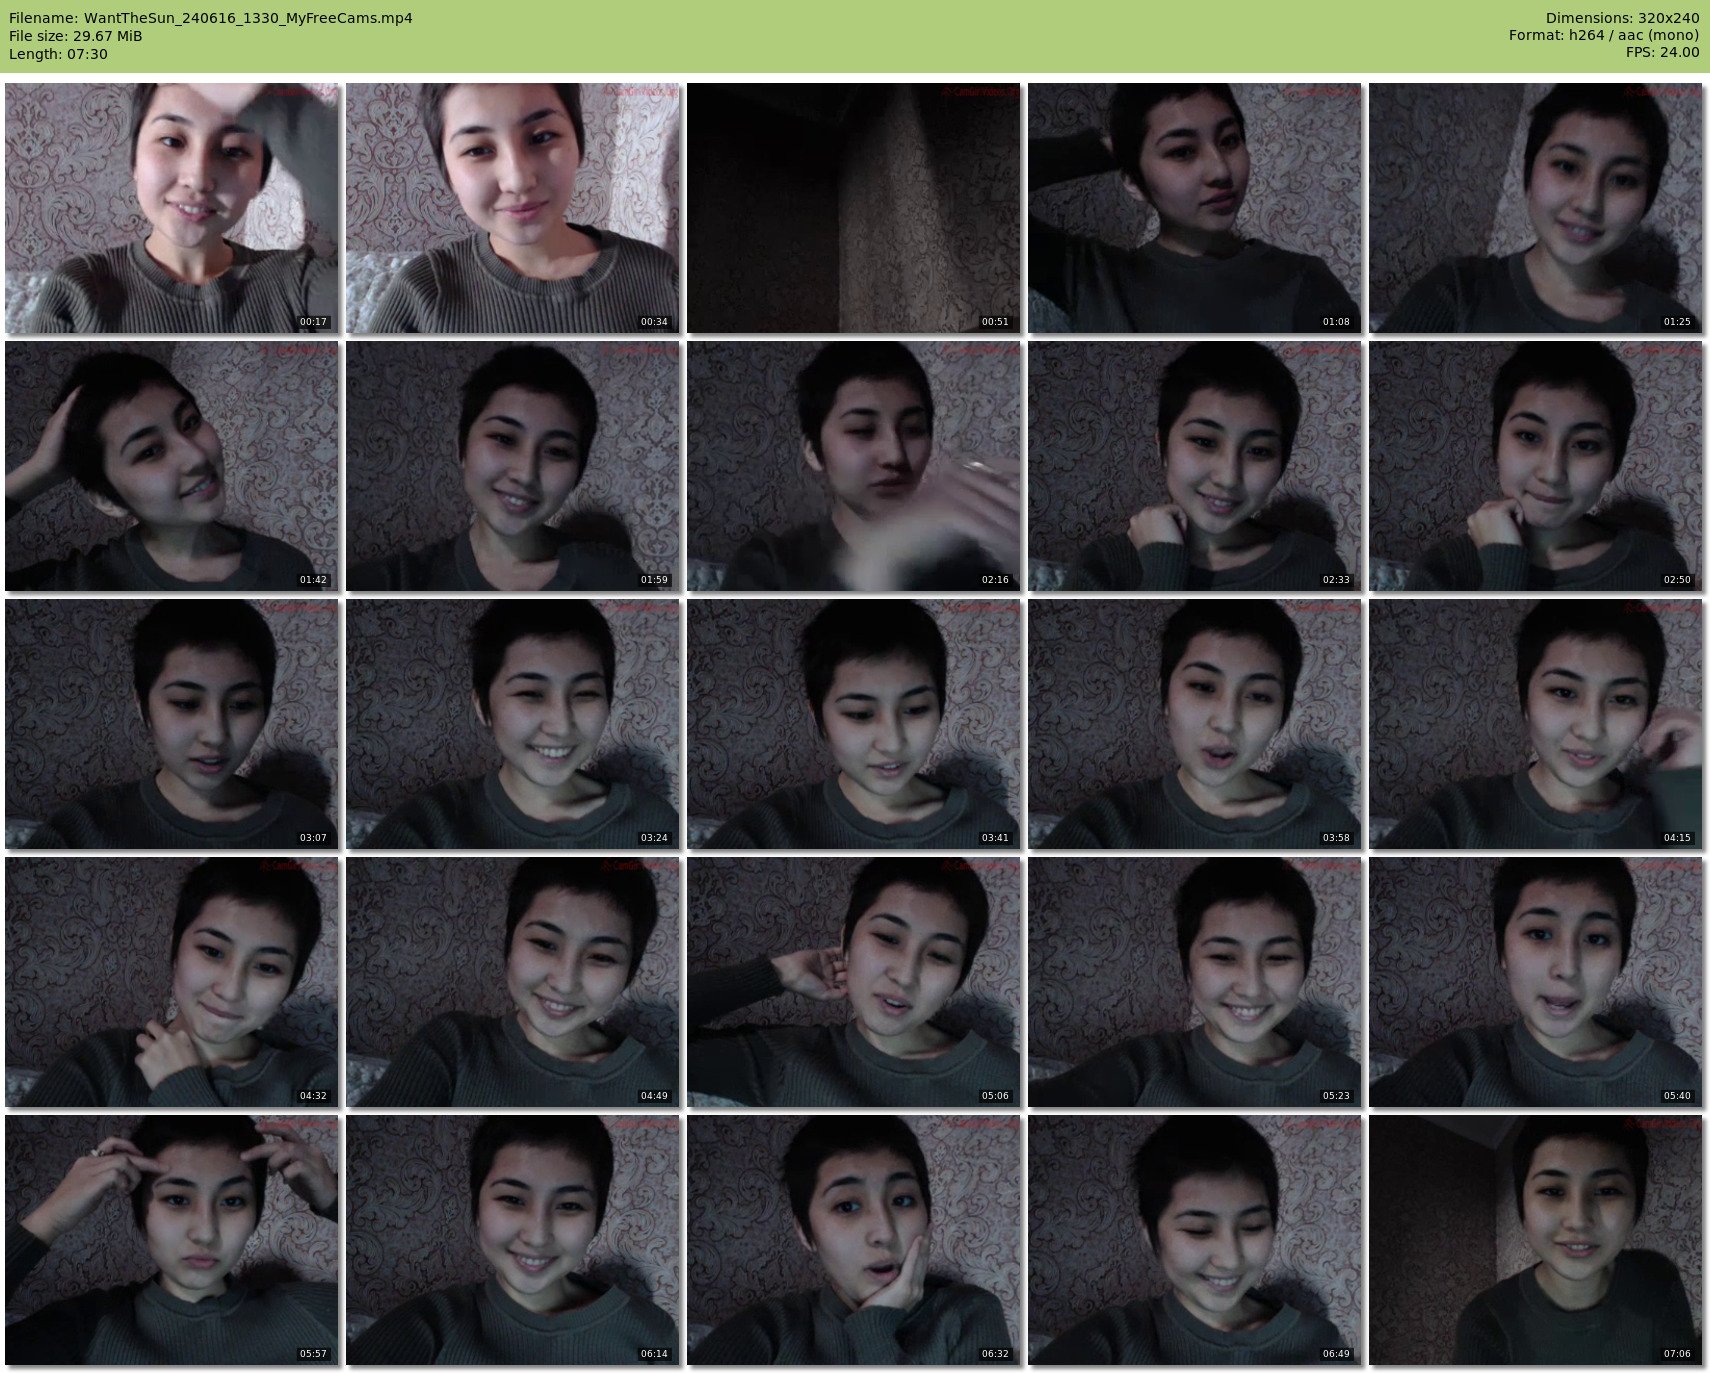Image resolution: width=1710 pixels, height=1373 pixels.
Task: Select the frame timestamped 01:25
Action: coord(1536,208)
